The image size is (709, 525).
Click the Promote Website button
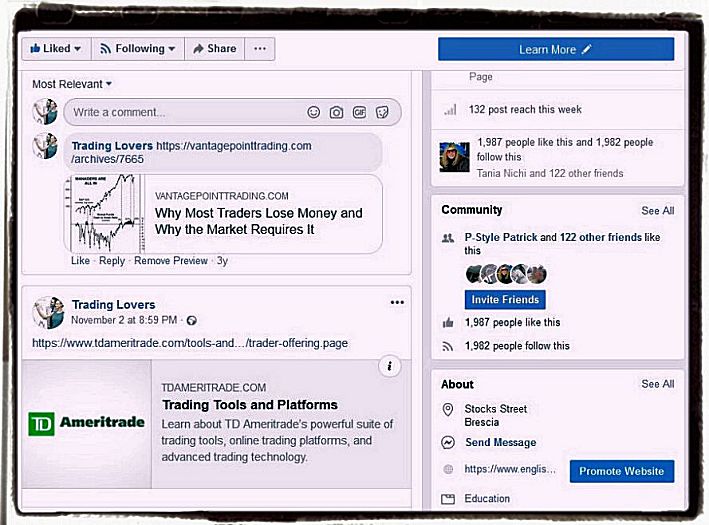click(622, 471)
